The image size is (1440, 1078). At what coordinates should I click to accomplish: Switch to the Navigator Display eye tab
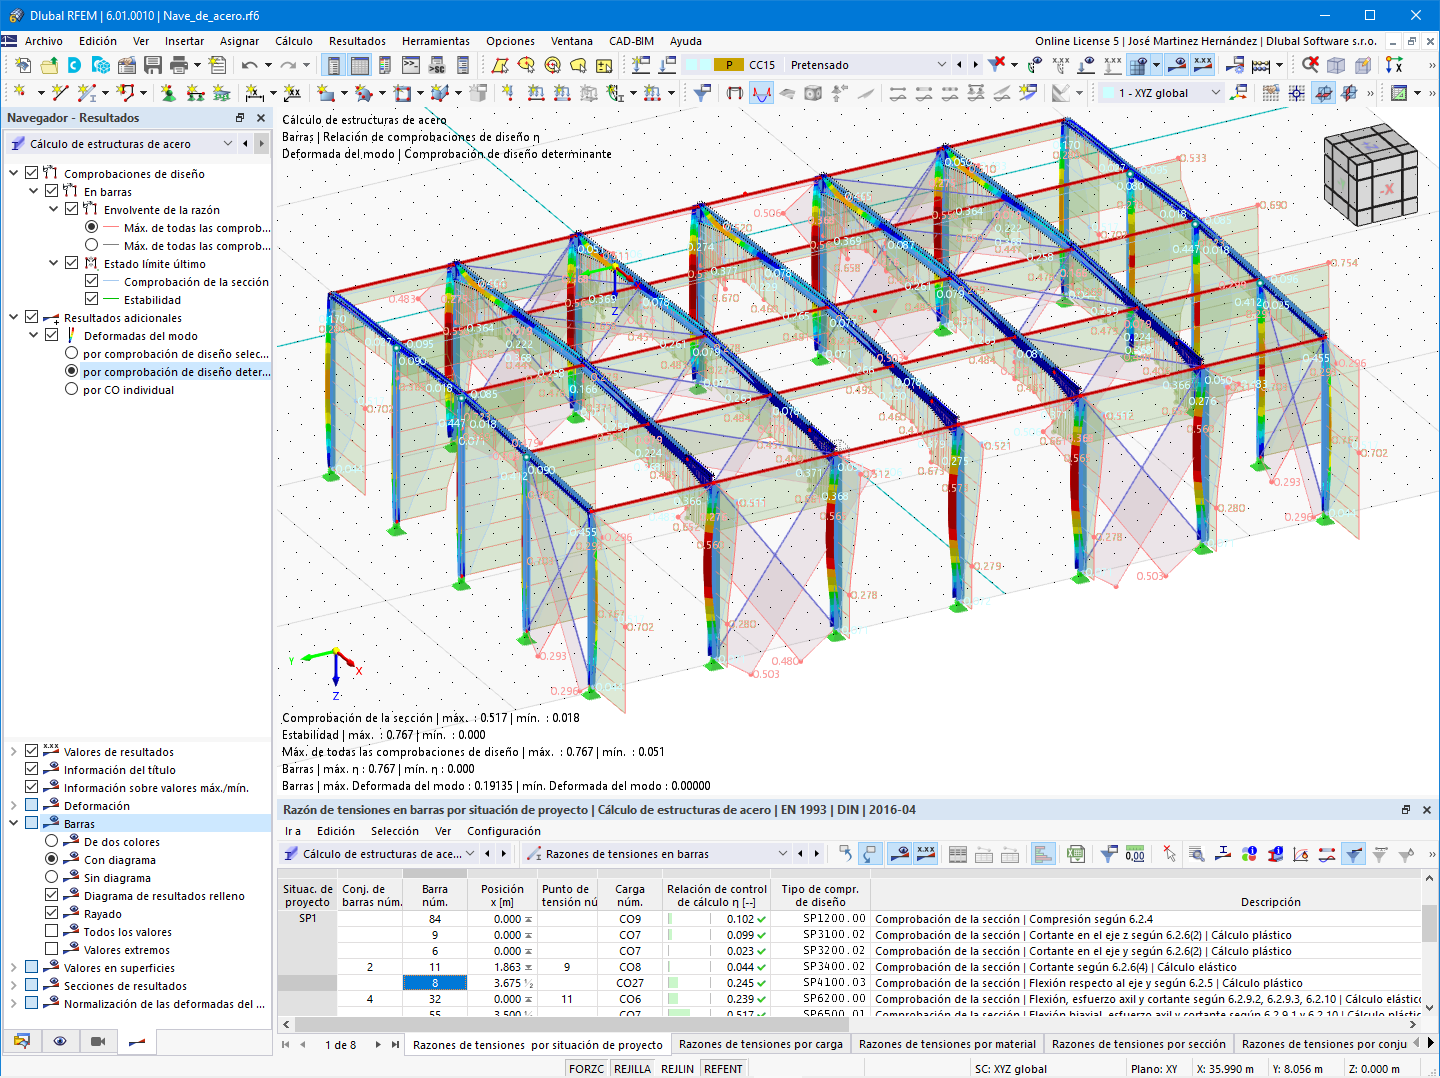[60, 1041]
